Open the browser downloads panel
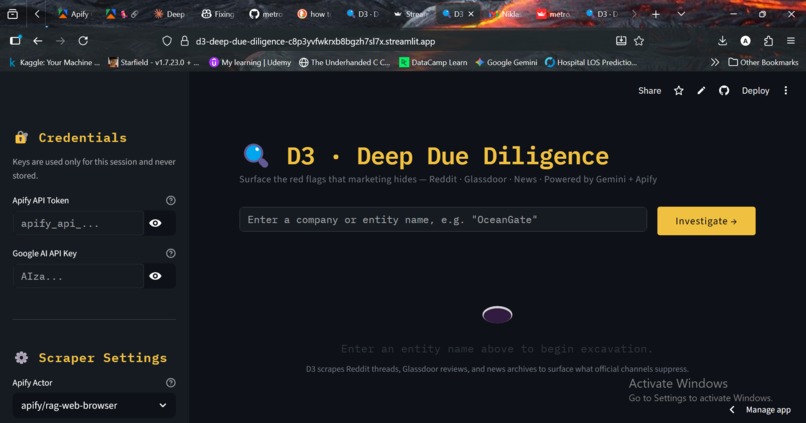The height and width of the screenshot is (423, 806). [x=722, y=41]
